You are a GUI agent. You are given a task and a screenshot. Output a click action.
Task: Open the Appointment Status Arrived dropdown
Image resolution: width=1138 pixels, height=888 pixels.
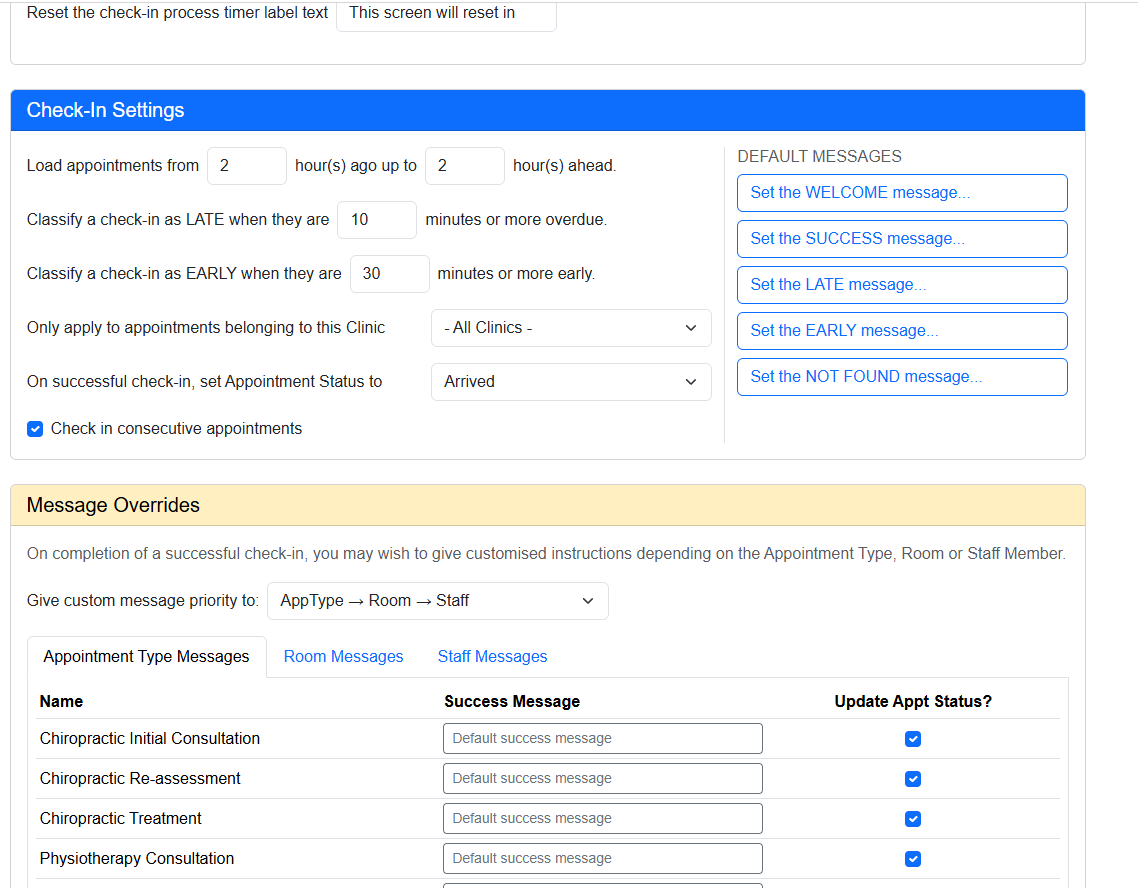point(571,382)
